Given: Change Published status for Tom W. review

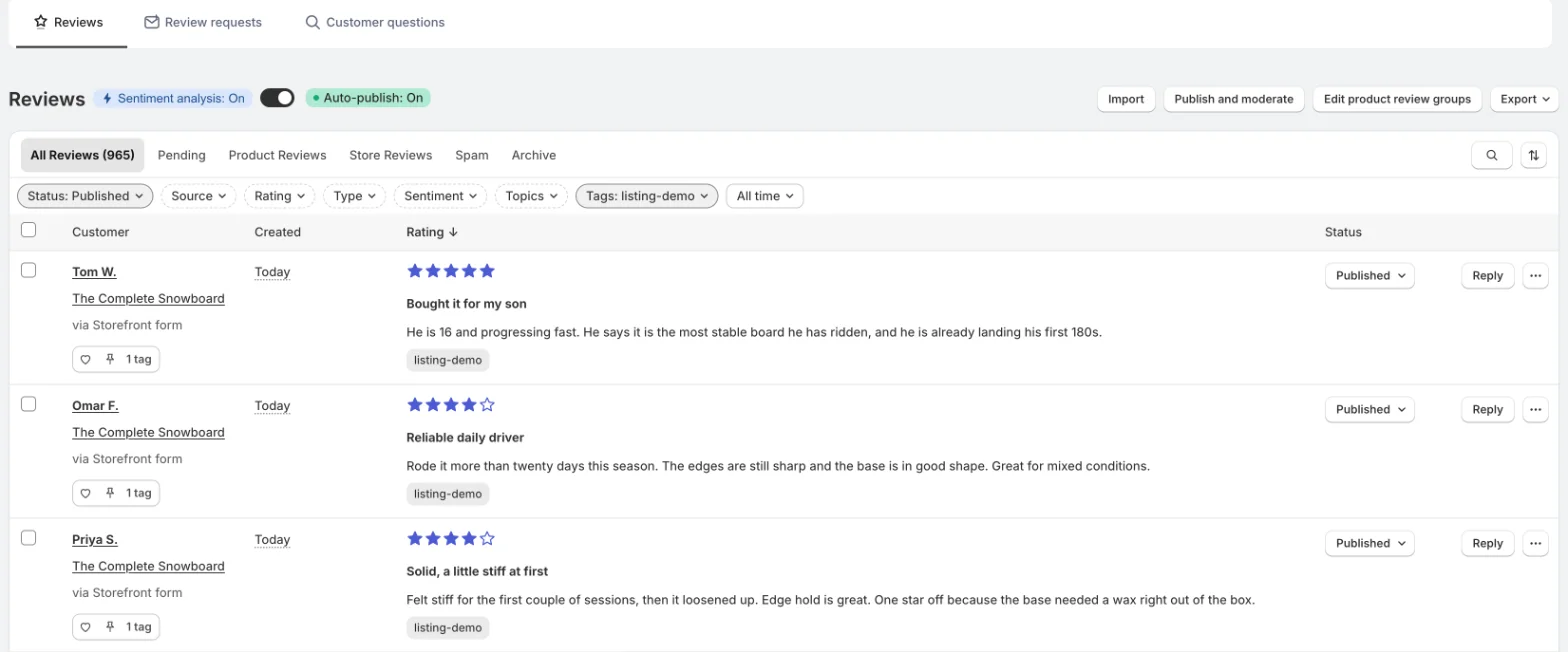Looking at the screenshot, I should (1369, 275).
